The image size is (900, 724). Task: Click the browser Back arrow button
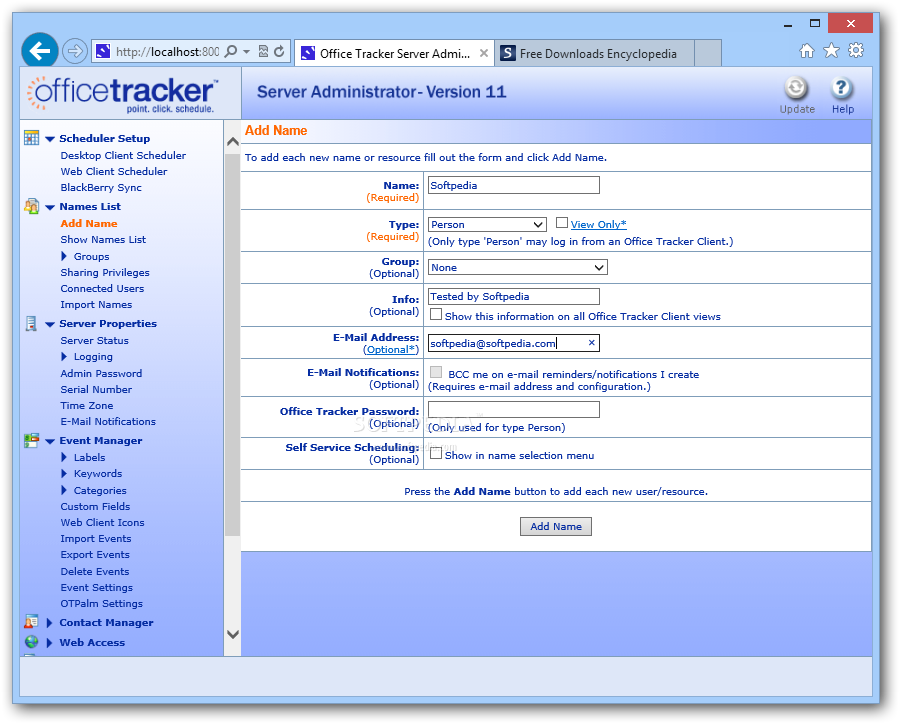tap(40, 51)
